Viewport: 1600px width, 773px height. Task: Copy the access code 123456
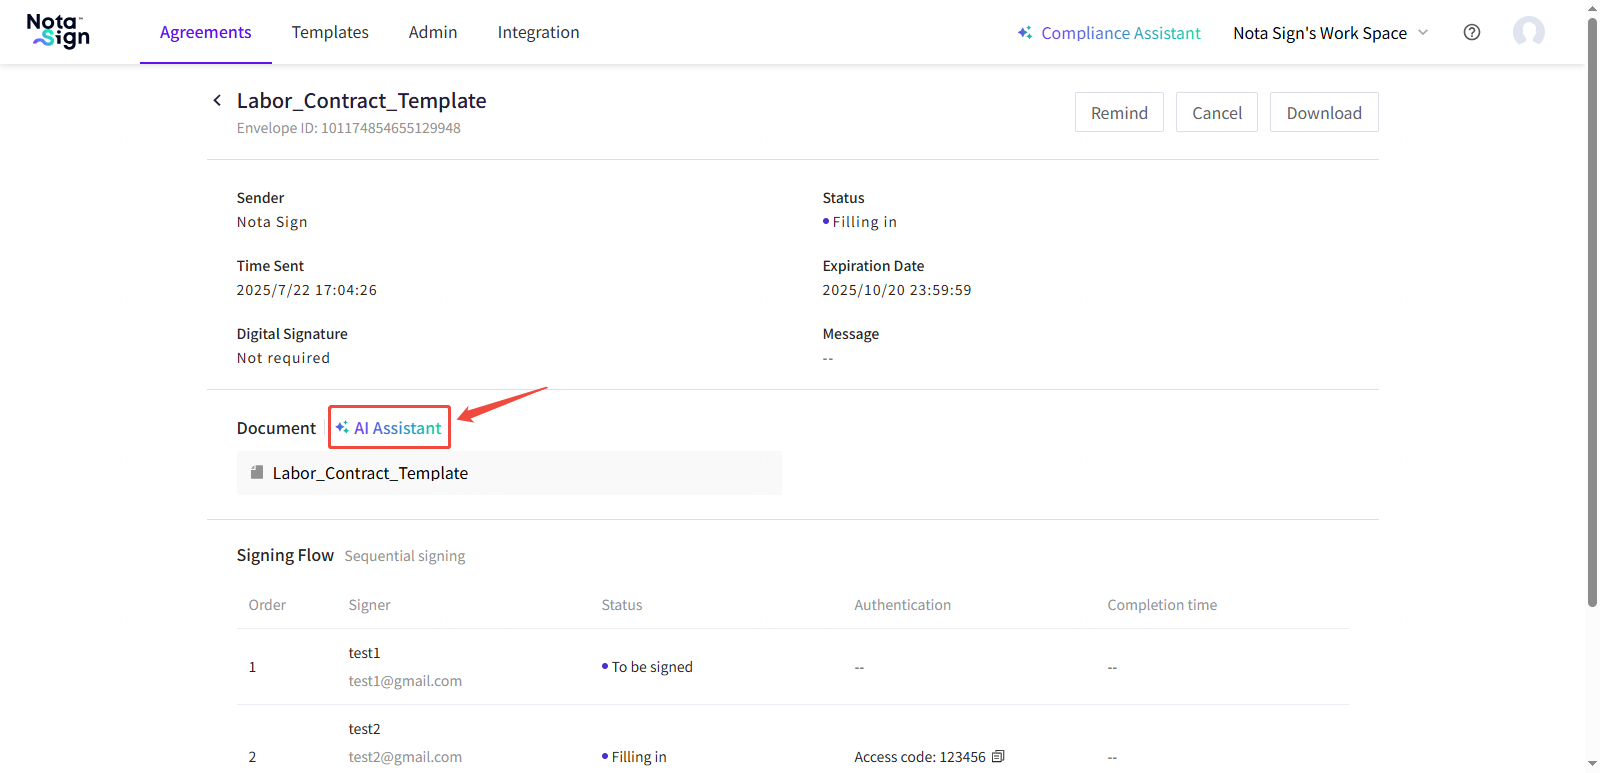pyautogui.click(x=998, y=757)
